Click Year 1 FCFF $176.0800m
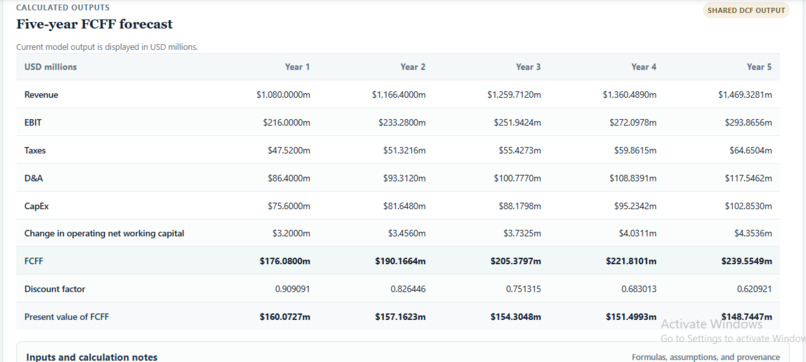The height and width of the screenshot is (362, 806). [x=285, y=261]
